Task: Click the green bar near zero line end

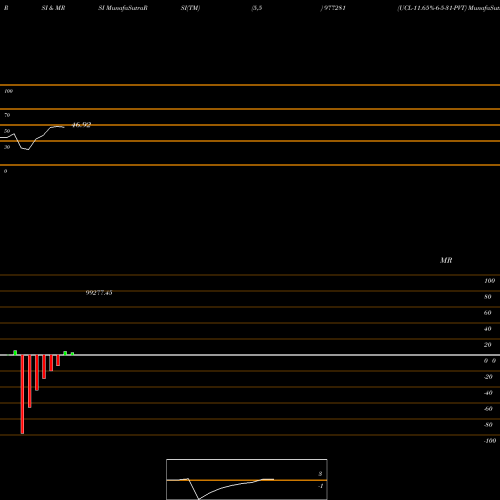Action: (72, 354)
